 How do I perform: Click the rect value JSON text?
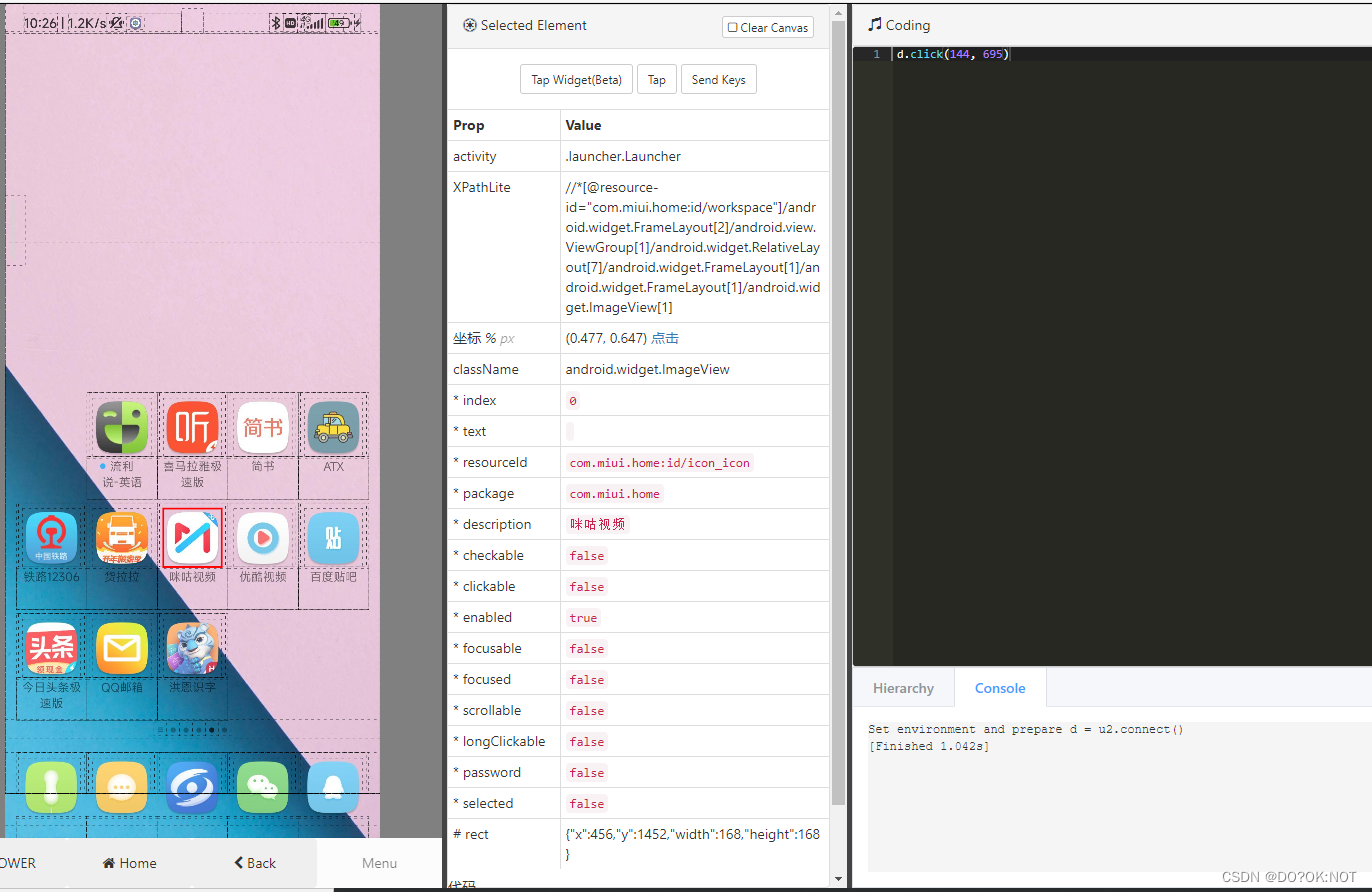tap(693, 844)
